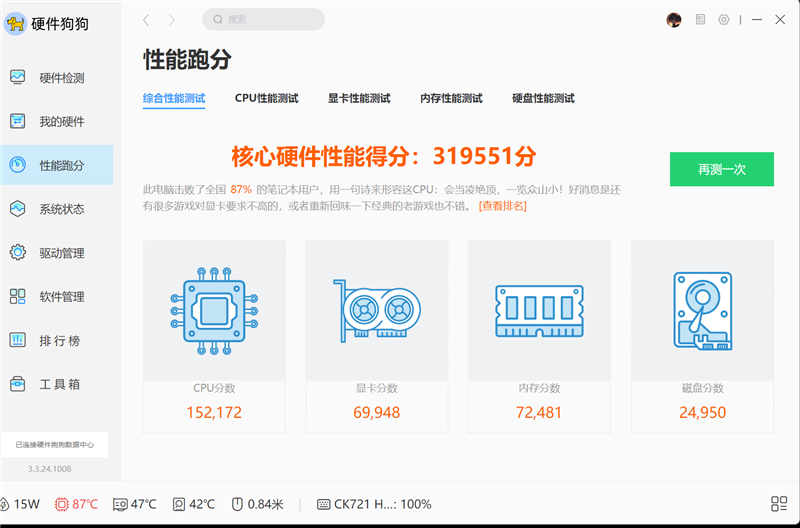The width and height of the screenshot is (800, 528).
Task: Click the disk temperature 42°C icon
Action: point(179,505)
